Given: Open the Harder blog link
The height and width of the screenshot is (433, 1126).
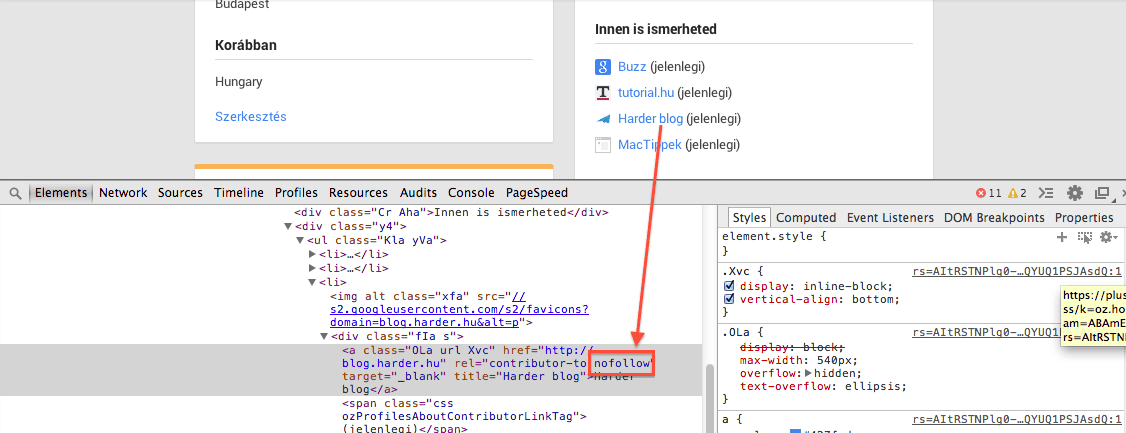Looking at the screenshot, I should (x=650, y=119).
